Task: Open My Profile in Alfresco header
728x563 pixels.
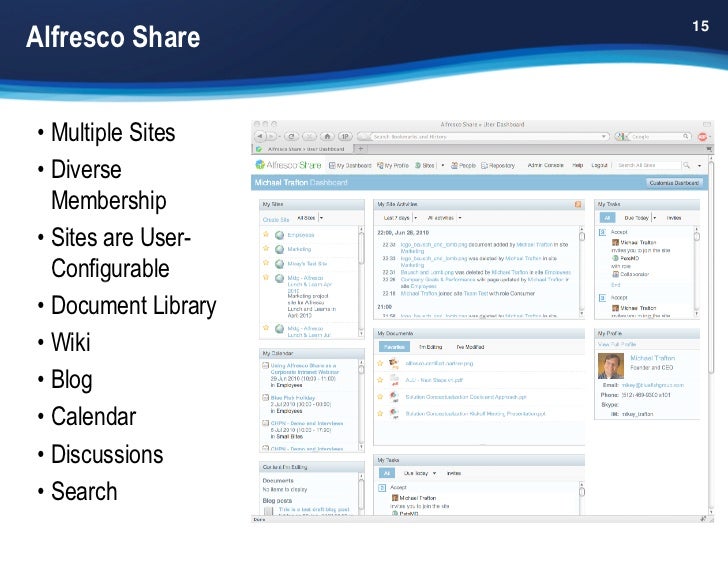Action: [x=393, y=165]
